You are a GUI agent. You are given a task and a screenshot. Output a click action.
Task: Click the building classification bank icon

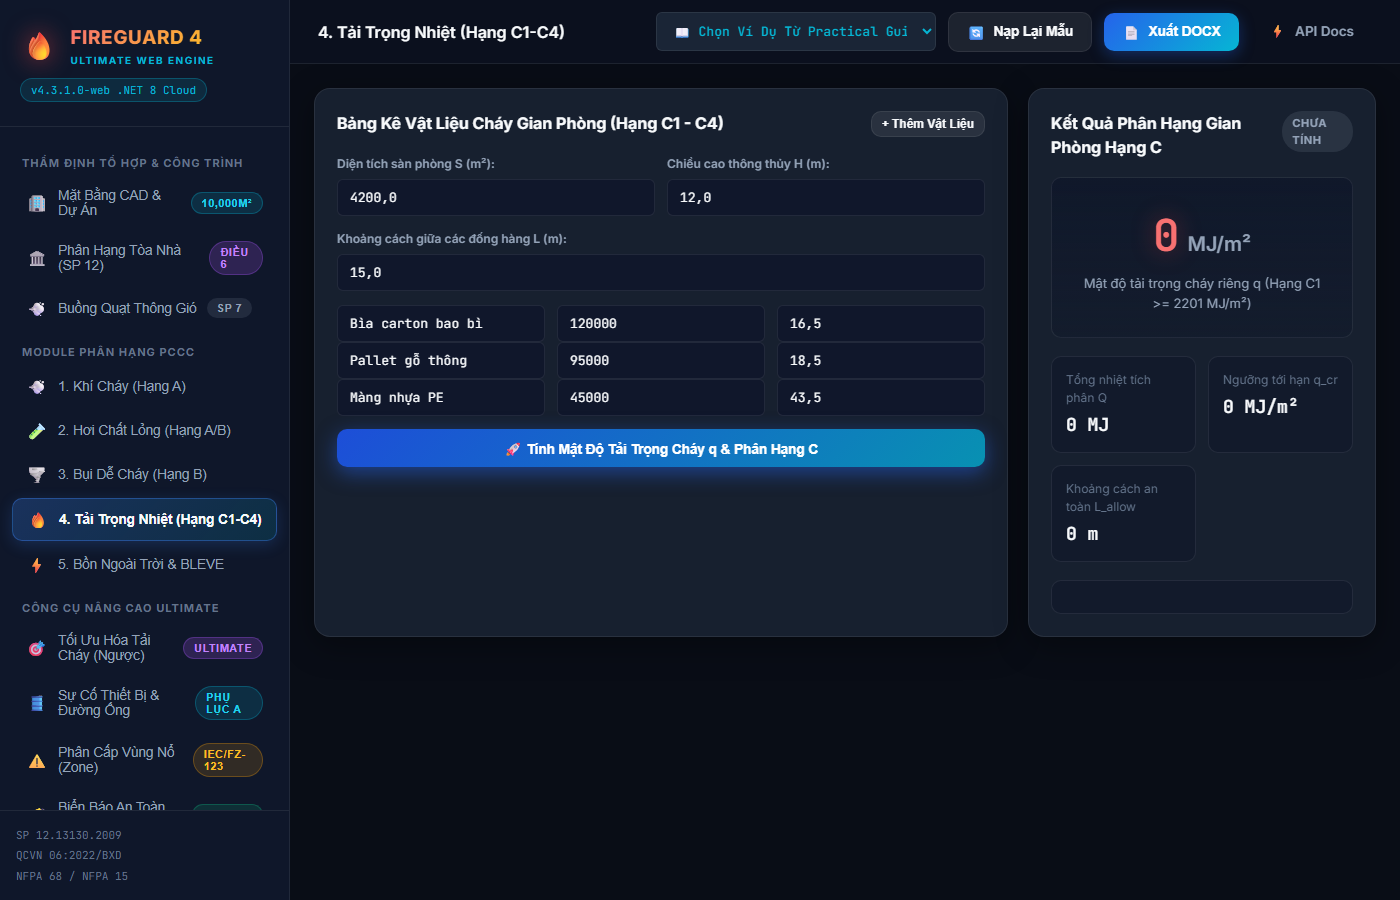[37, 258]
